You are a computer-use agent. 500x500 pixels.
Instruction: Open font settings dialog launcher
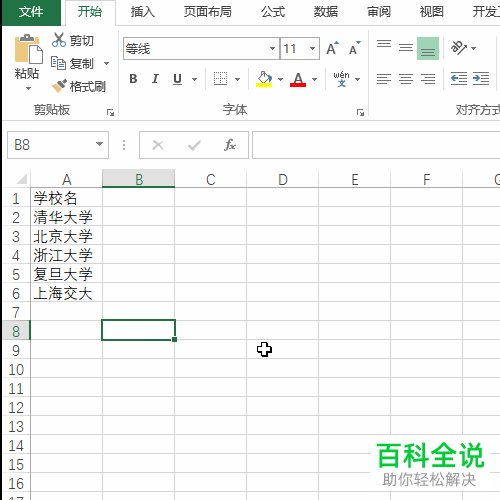[x=360, y=113]
